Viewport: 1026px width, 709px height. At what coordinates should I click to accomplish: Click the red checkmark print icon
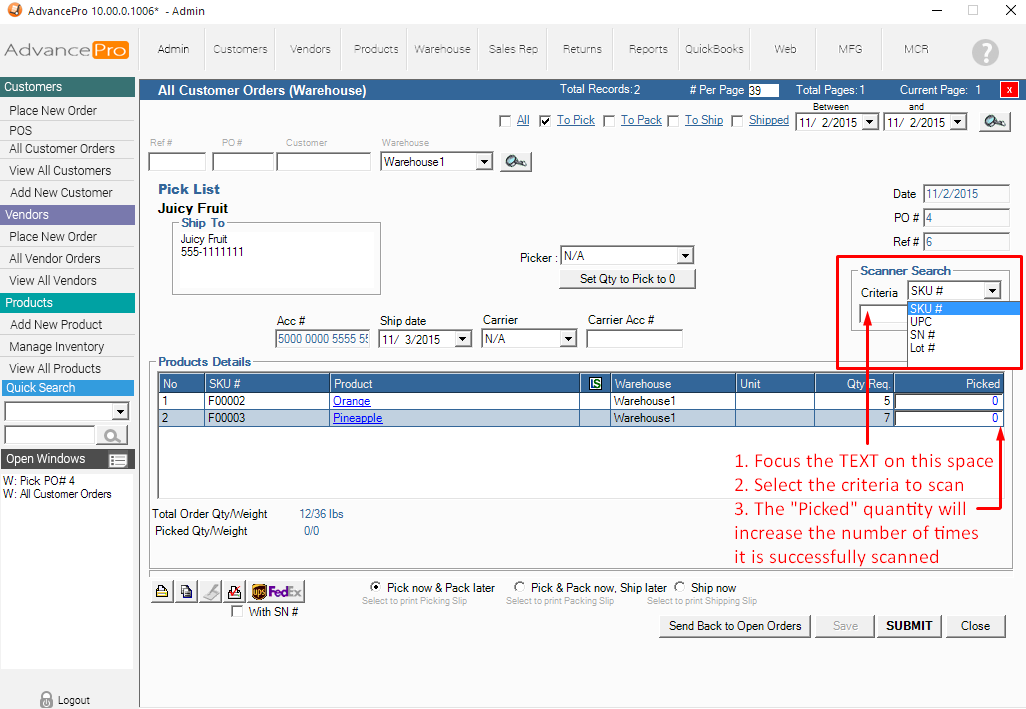(234, 591)
